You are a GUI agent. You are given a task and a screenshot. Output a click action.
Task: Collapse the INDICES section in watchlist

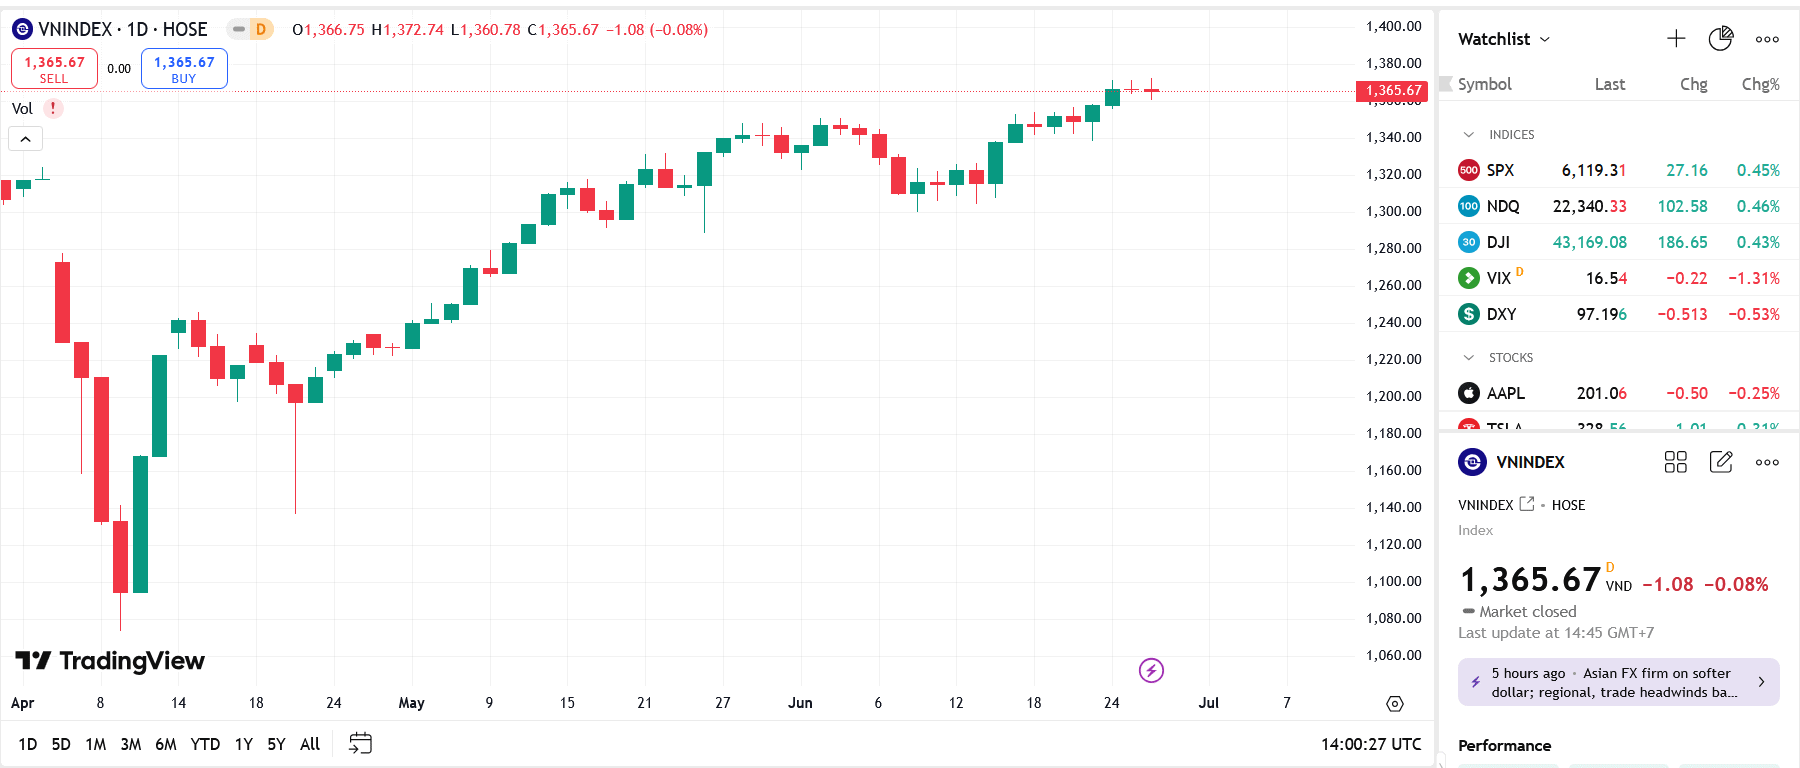click(x=1469, y=135)
